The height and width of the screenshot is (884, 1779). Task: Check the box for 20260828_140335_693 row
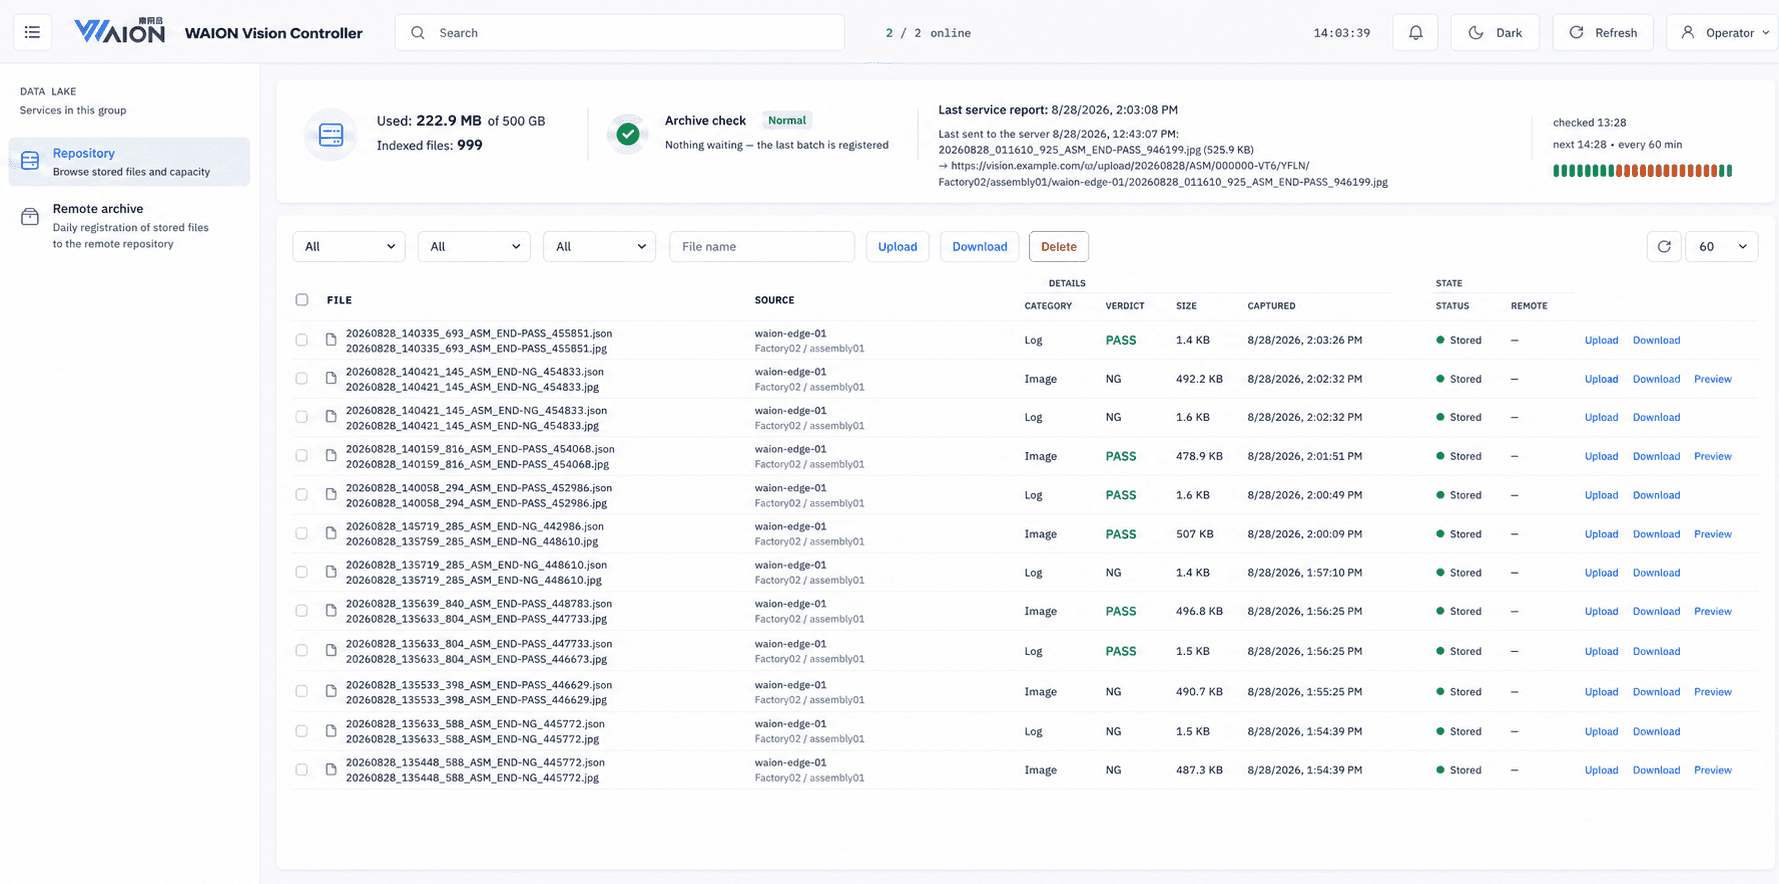[302, 340]
